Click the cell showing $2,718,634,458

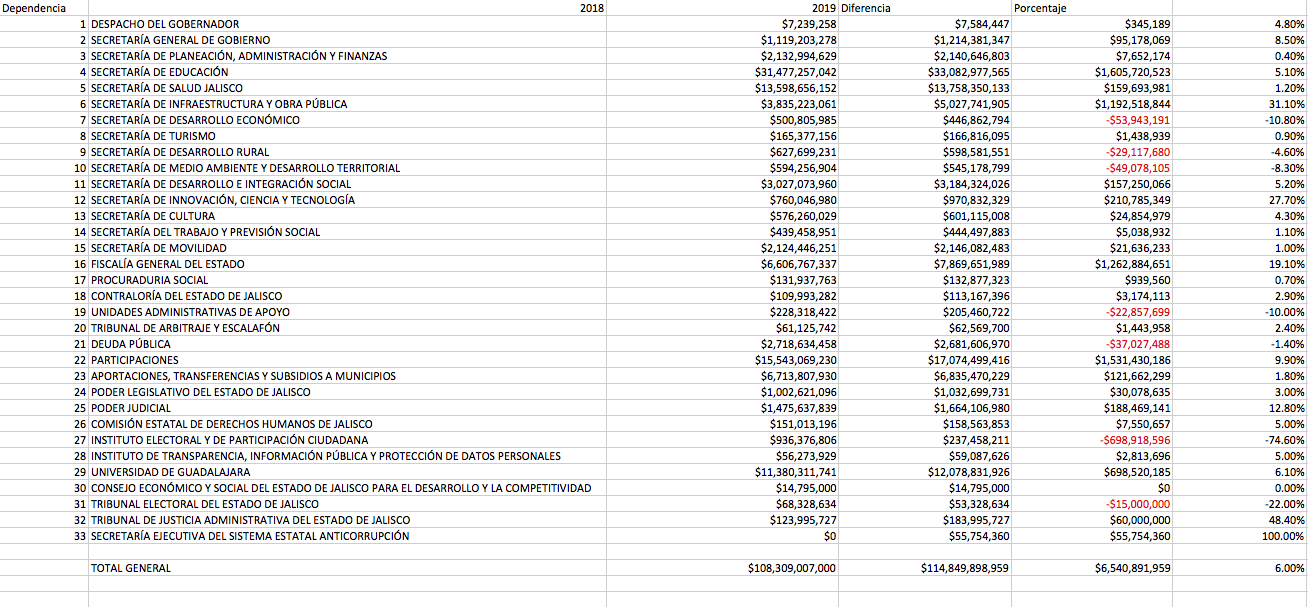point(723,344)
